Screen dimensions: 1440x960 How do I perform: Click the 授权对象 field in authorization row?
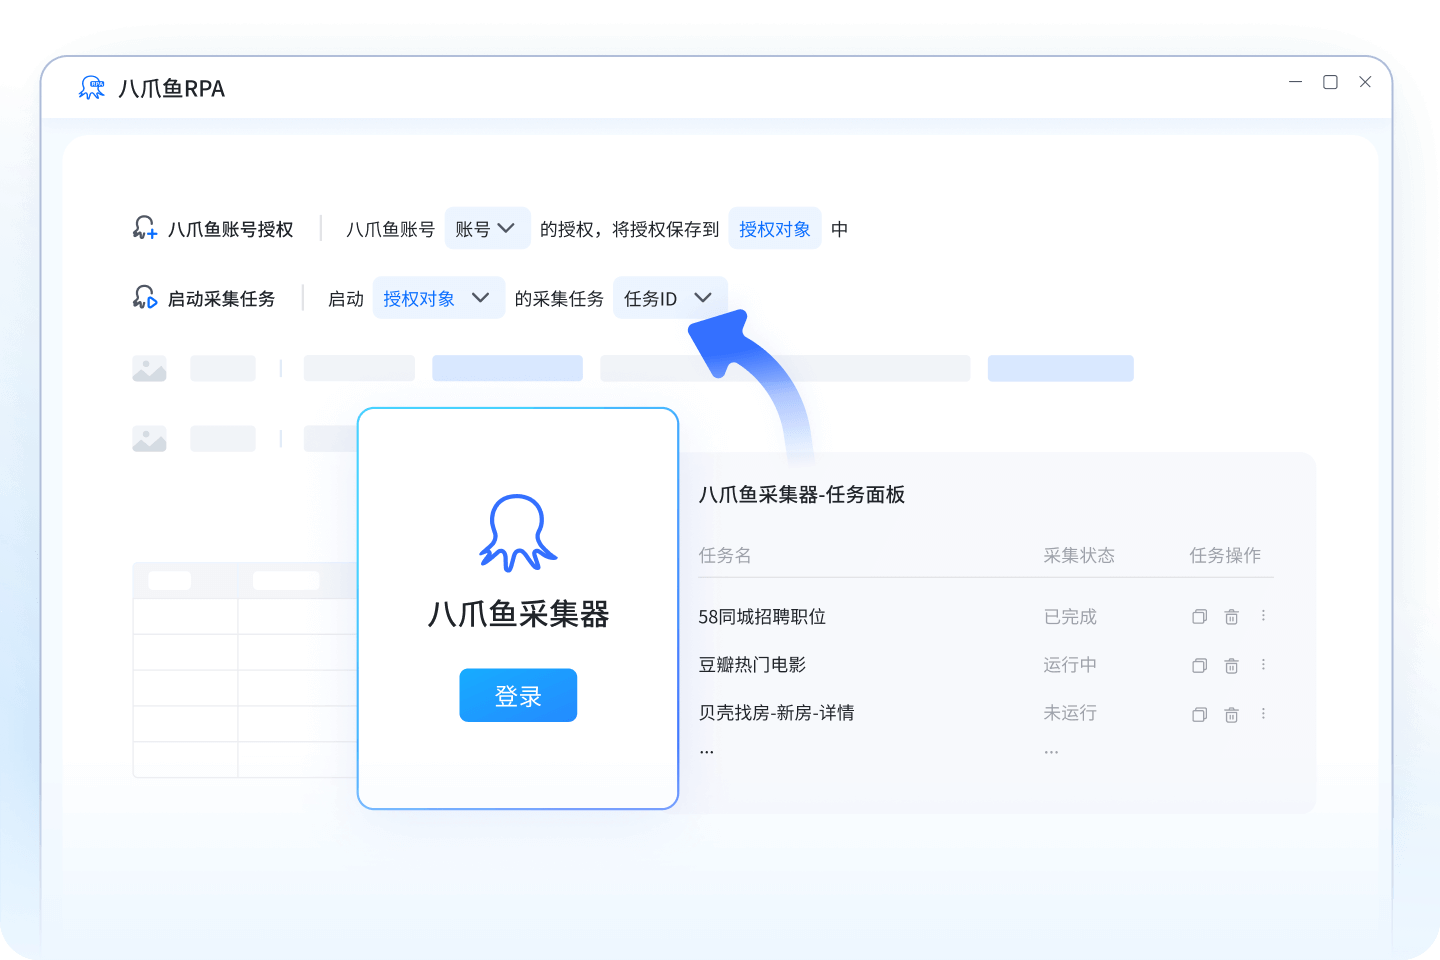[x=775, y=229]
